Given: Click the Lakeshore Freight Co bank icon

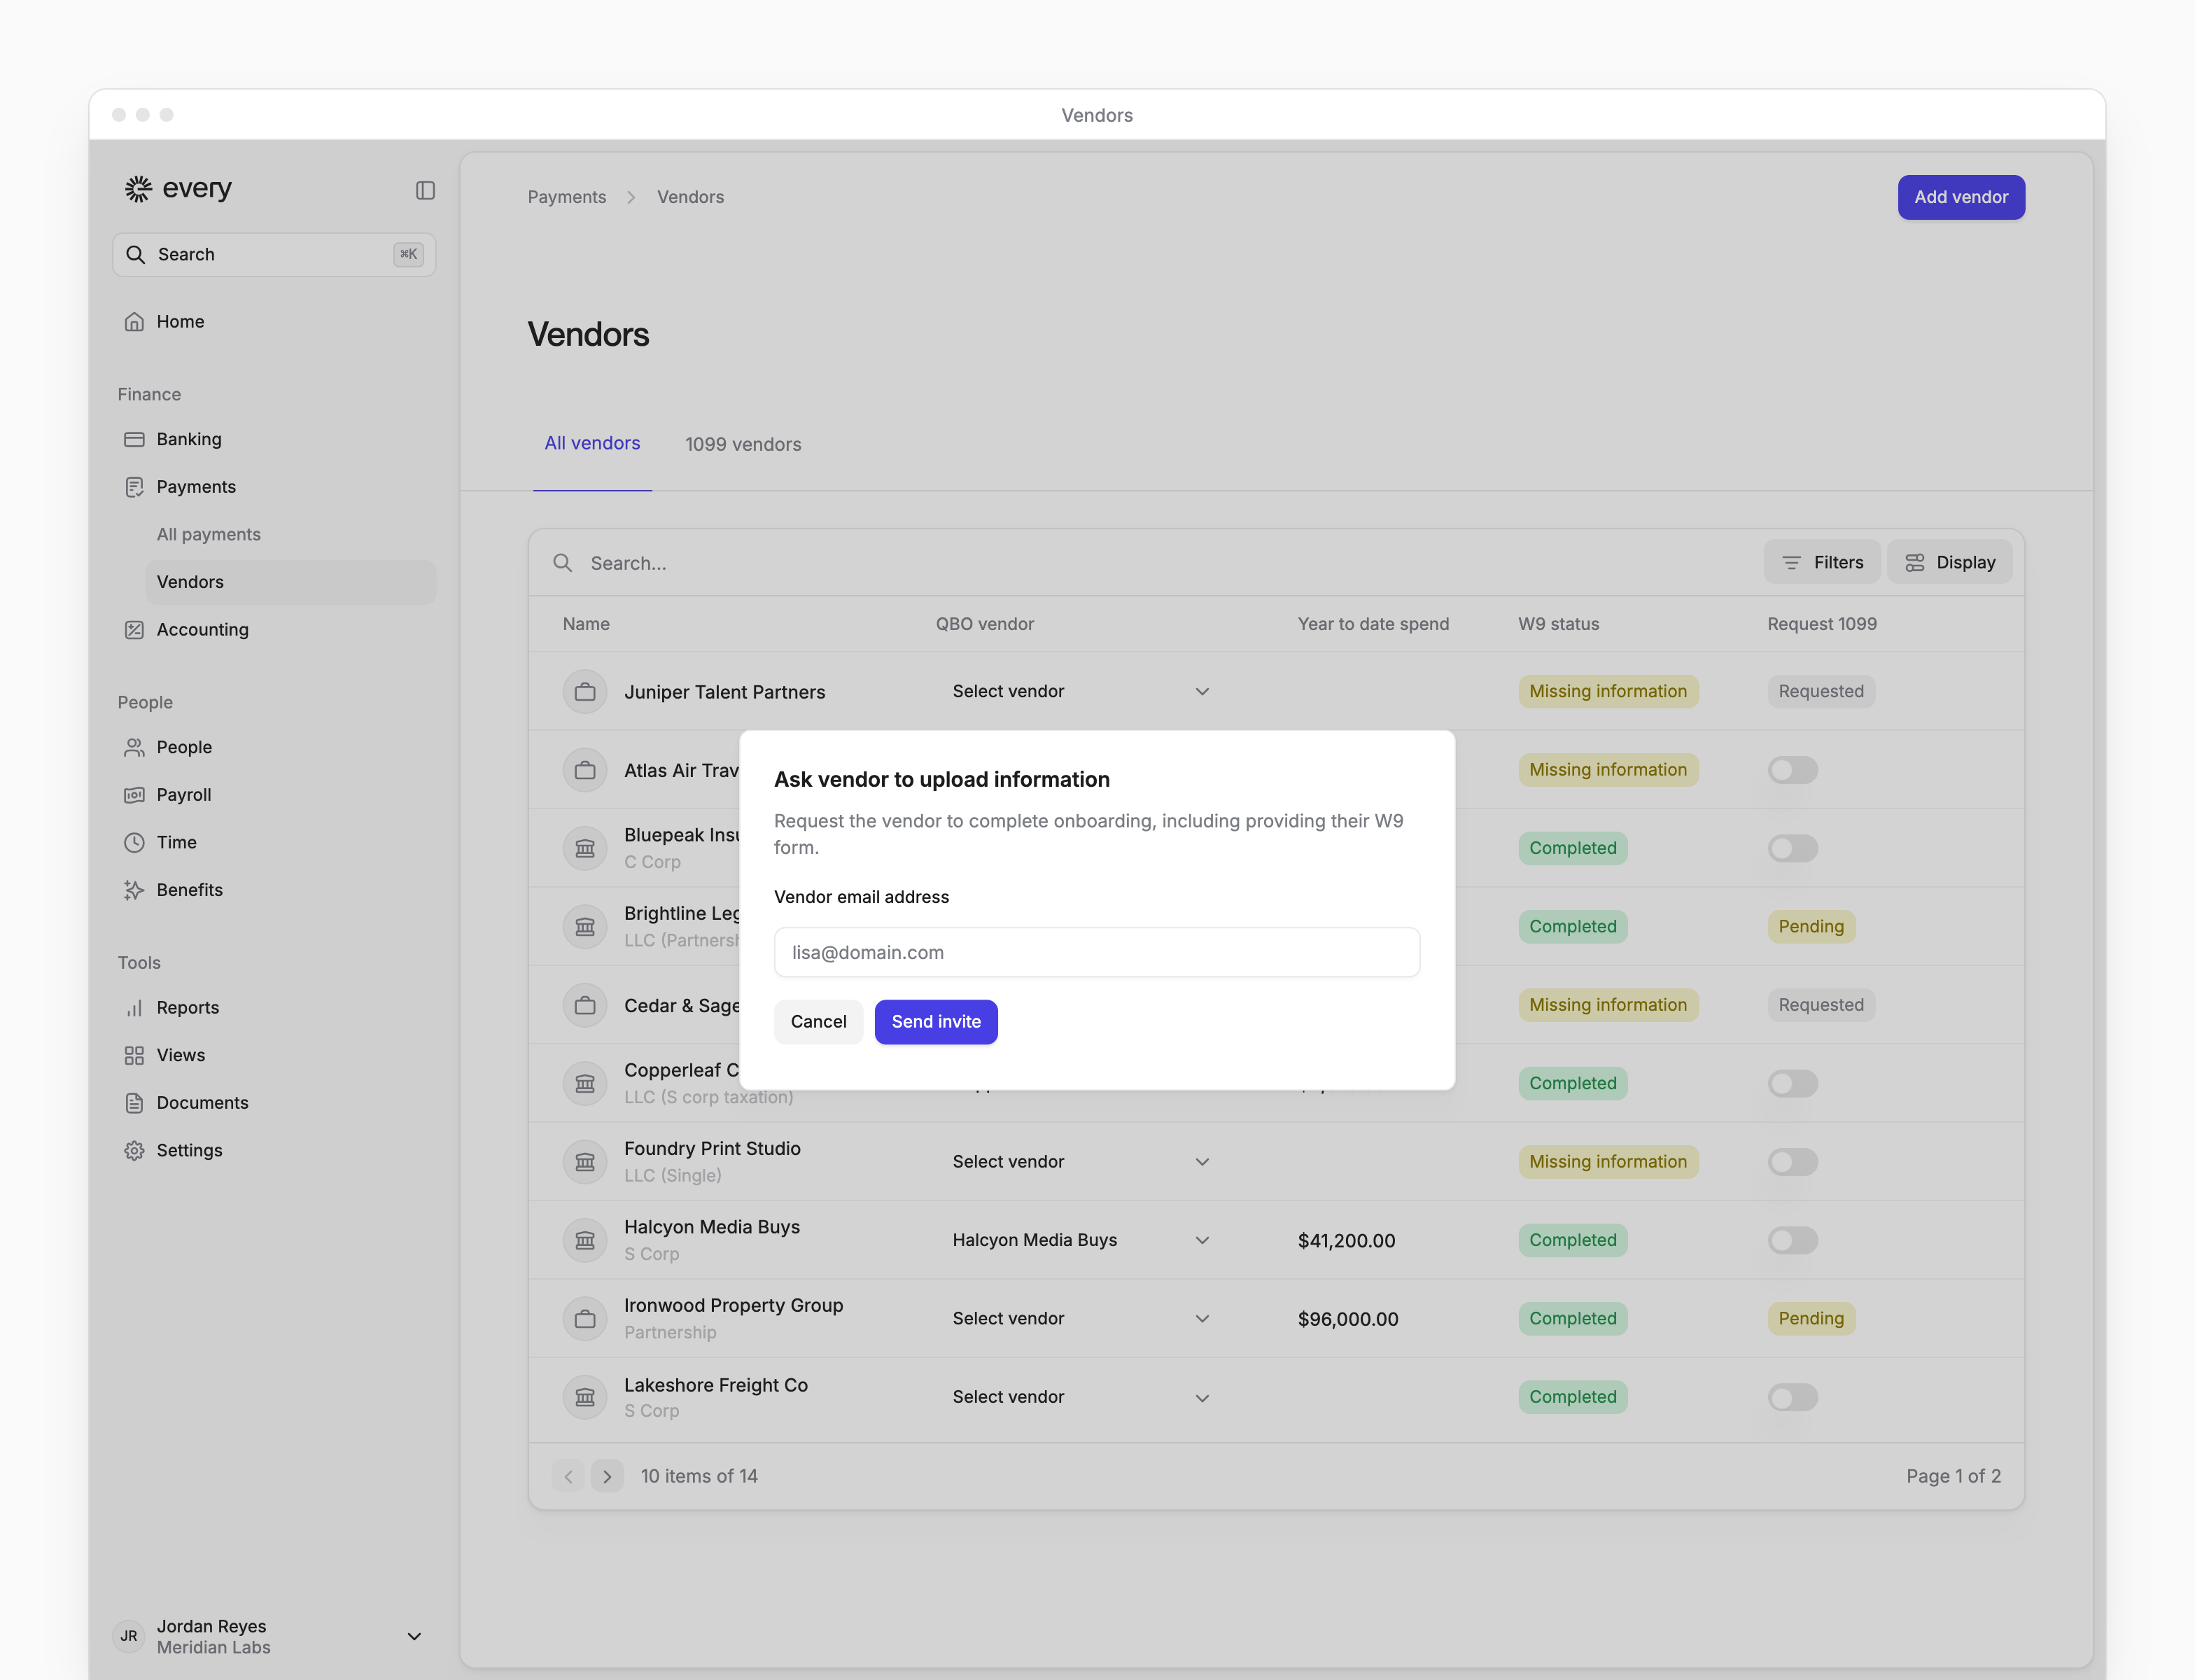Looking at the screenshot, I should click(585, 1397).
